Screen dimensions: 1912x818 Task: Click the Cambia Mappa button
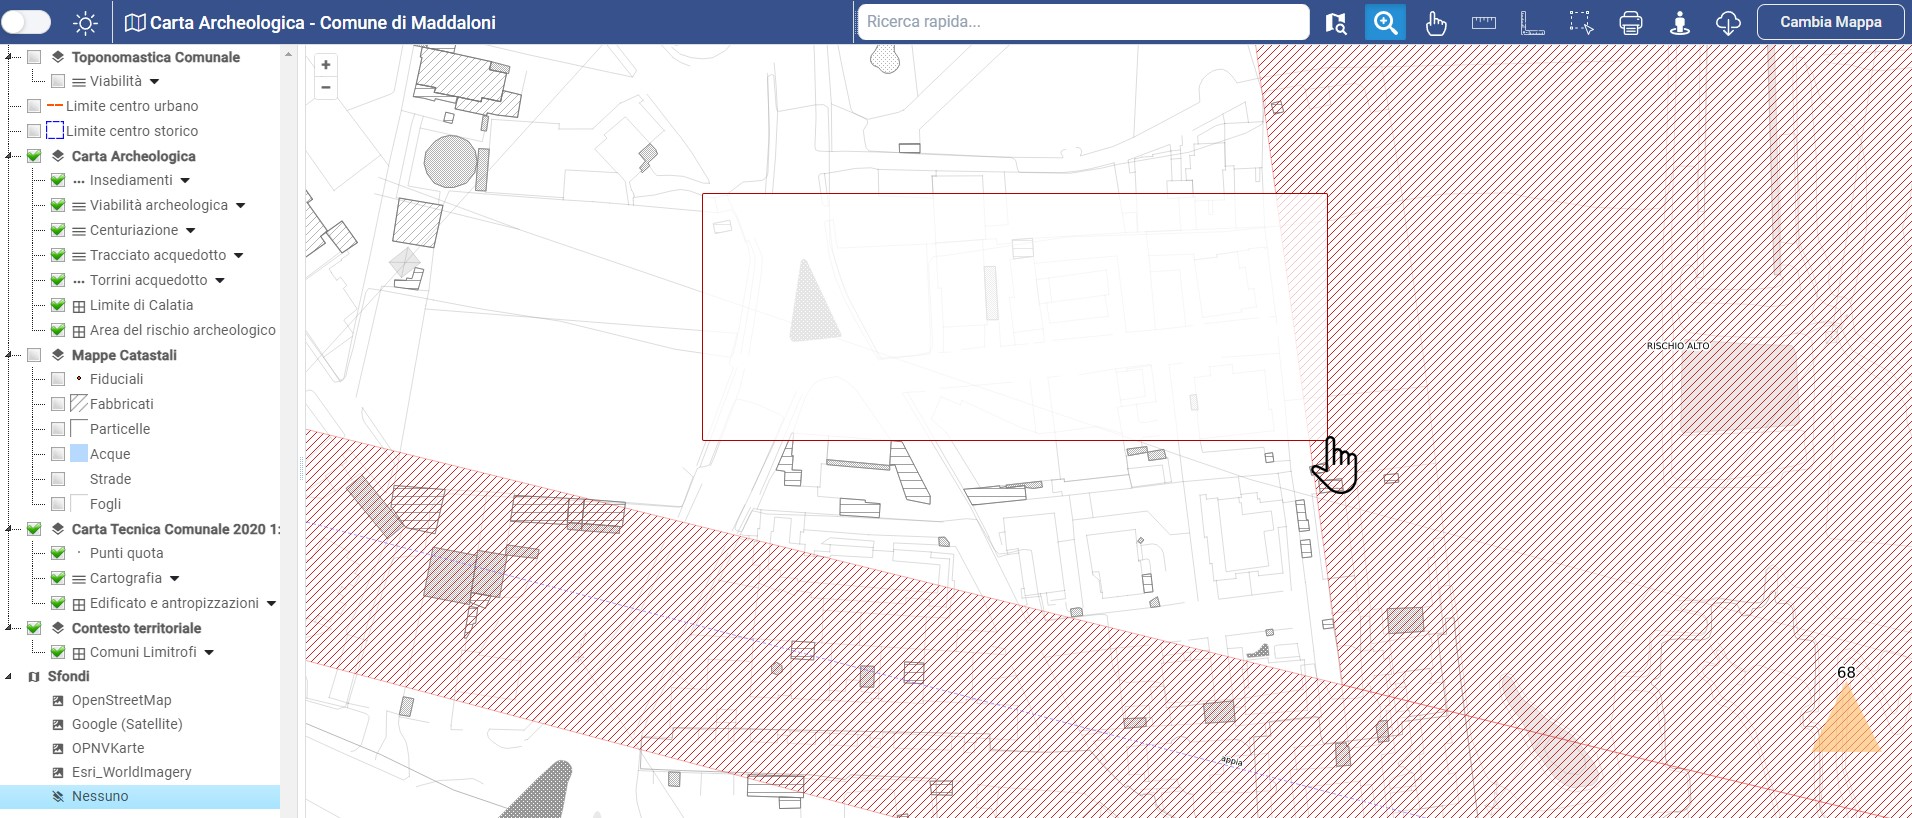pyautogui.click(x=1830, y=22)
